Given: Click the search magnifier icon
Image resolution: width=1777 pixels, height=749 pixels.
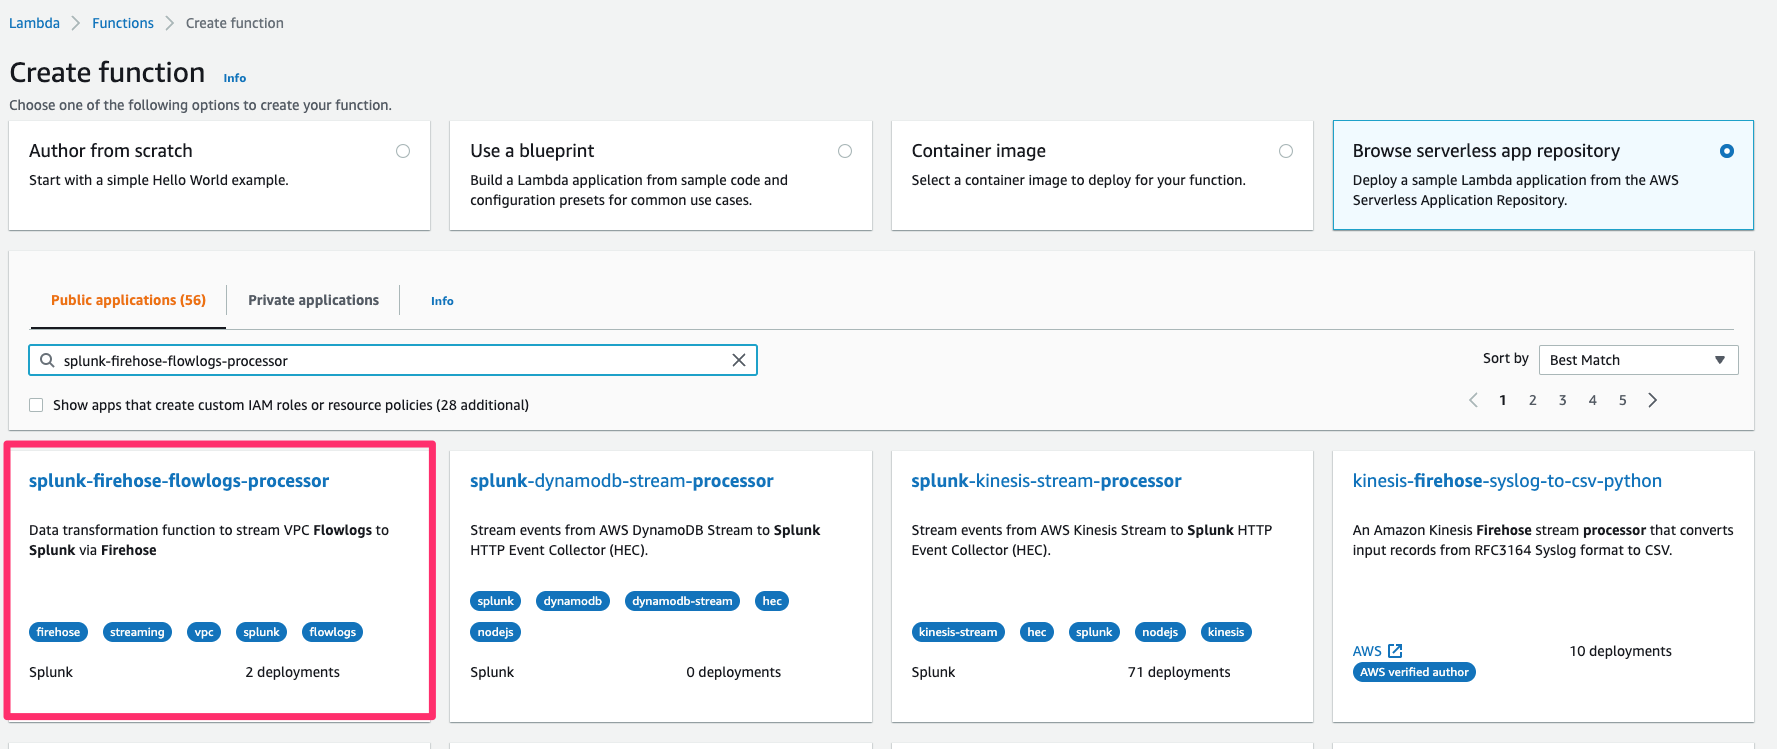Looking at the screenshot, I should [x=47, y=360].
